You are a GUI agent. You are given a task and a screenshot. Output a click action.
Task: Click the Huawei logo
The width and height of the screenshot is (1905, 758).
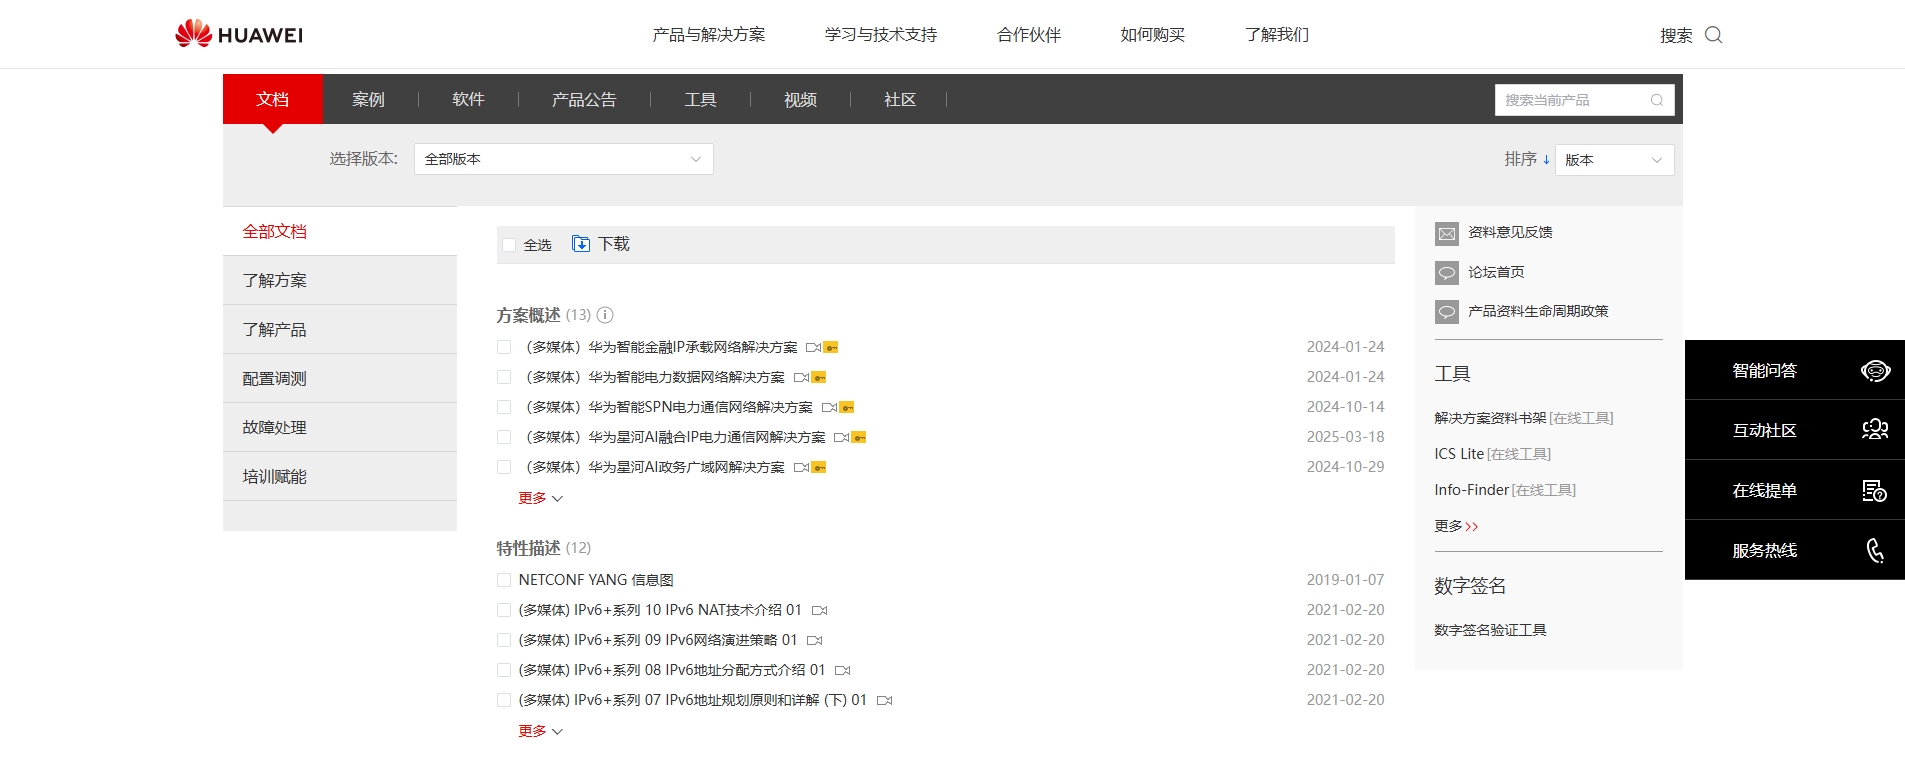coord(239,34)
